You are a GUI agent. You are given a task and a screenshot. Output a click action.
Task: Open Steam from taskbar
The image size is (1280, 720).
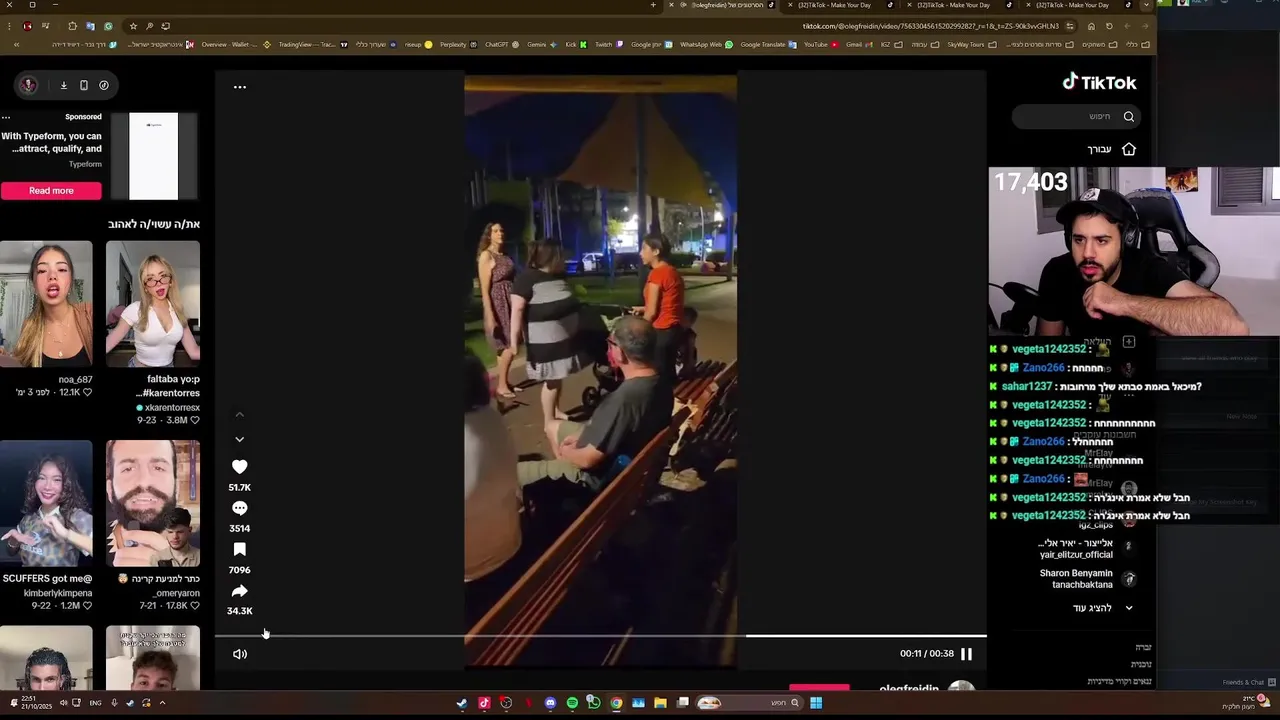461,703
